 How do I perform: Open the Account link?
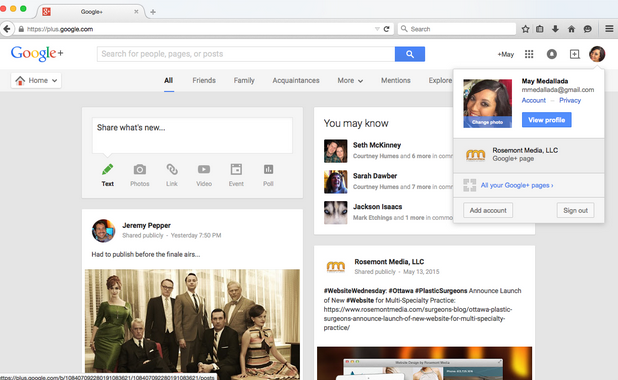[x=534, y=100]
